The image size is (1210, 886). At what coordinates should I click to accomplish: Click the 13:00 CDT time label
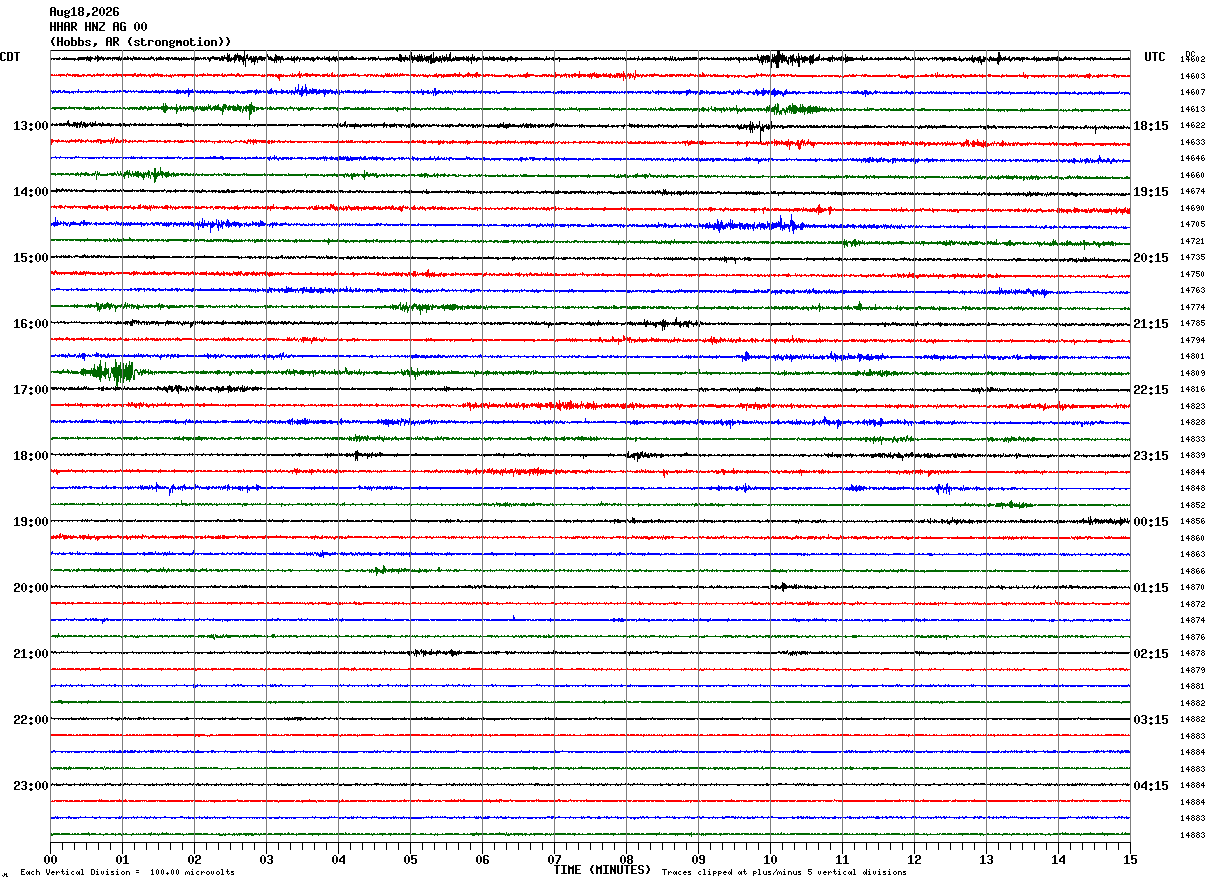(x=31, y=126)
